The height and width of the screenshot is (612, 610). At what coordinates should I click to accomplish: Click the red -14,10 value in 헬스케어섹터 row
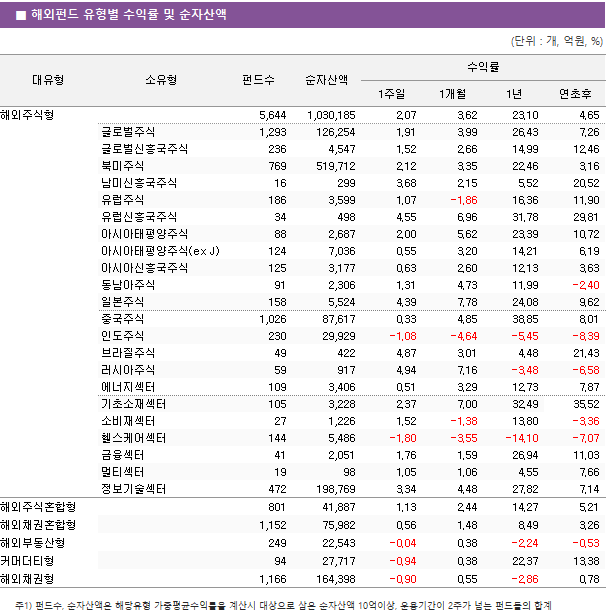click(x=522, y=438)
